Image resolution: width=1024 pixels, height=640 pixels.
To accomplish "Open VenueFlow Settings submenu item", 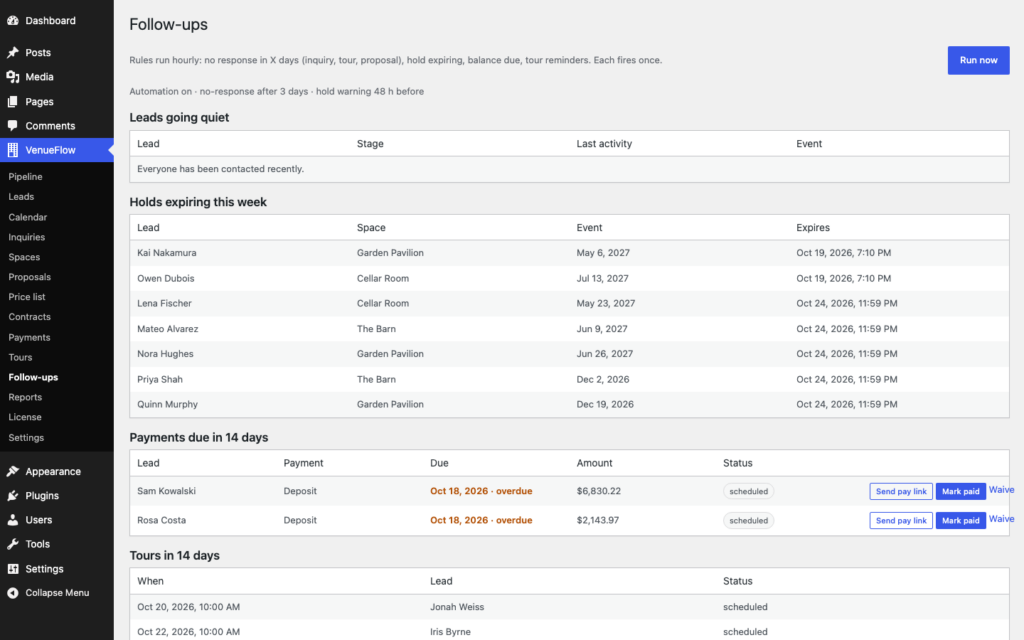I will [x=26, y=438].
